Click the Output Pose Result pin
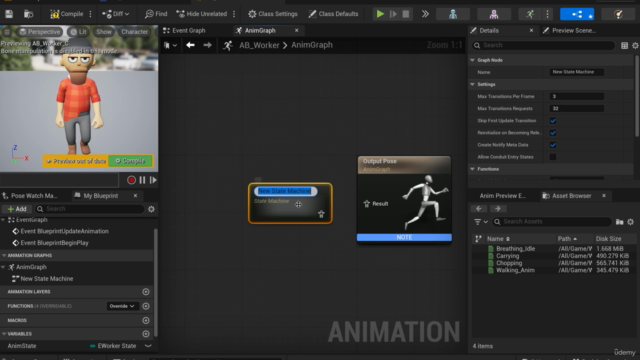This screenshot has width=640, height=360. pyautogui.click(x=367, y=204)
